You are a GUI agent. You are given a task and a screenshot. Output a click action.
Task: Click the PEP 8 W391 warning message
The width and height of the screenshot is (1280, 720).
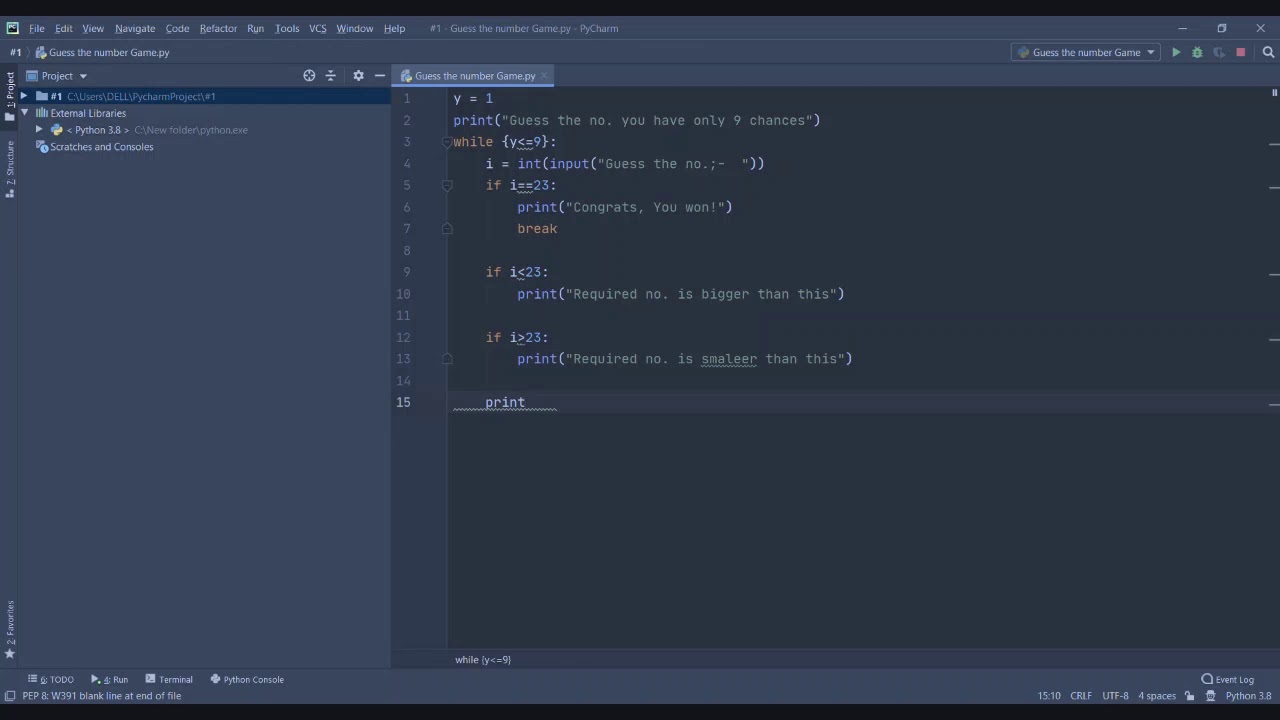[x=102, y=695]
